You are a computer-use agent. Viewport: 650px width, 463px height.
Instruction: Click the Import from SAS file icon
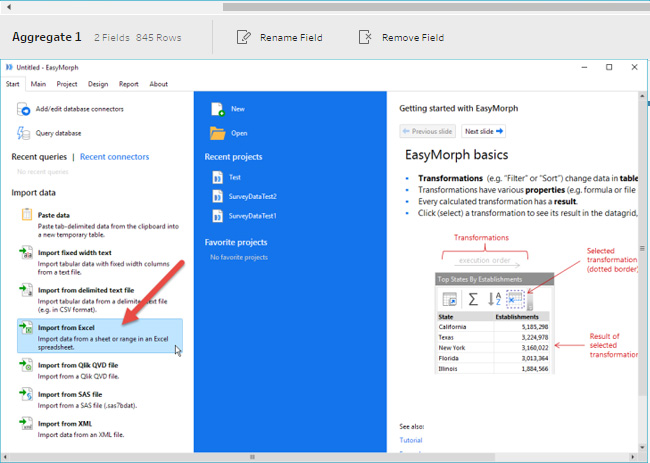(26, 394)
